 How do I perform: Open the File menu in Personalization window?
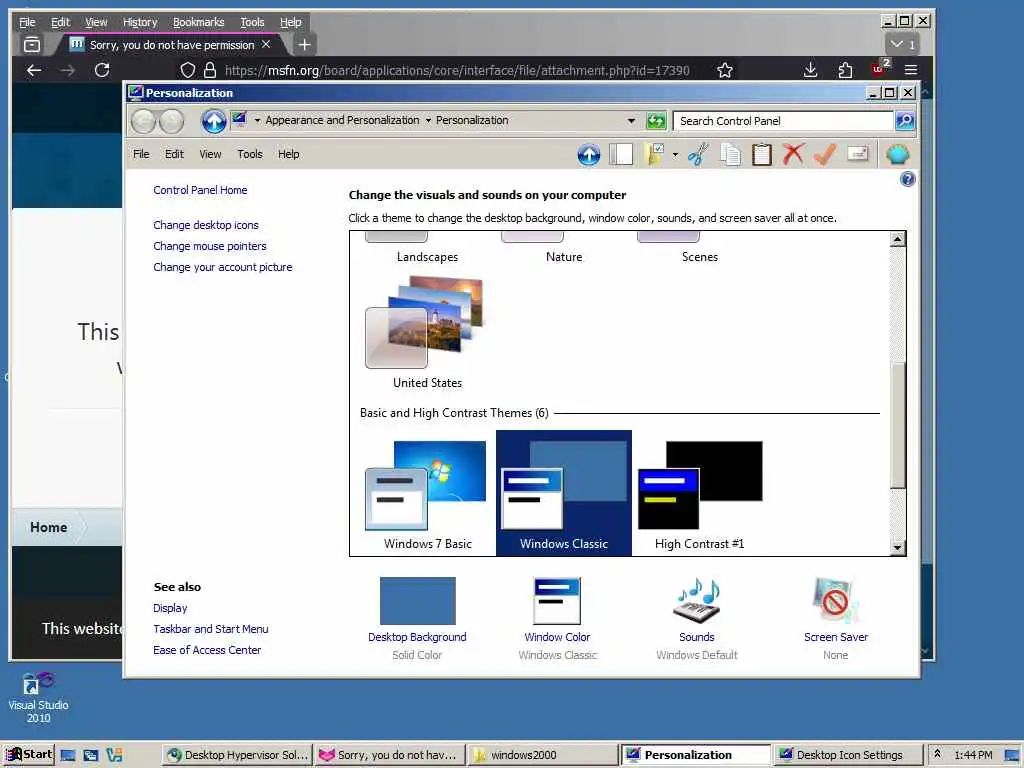tap(141, 154)
